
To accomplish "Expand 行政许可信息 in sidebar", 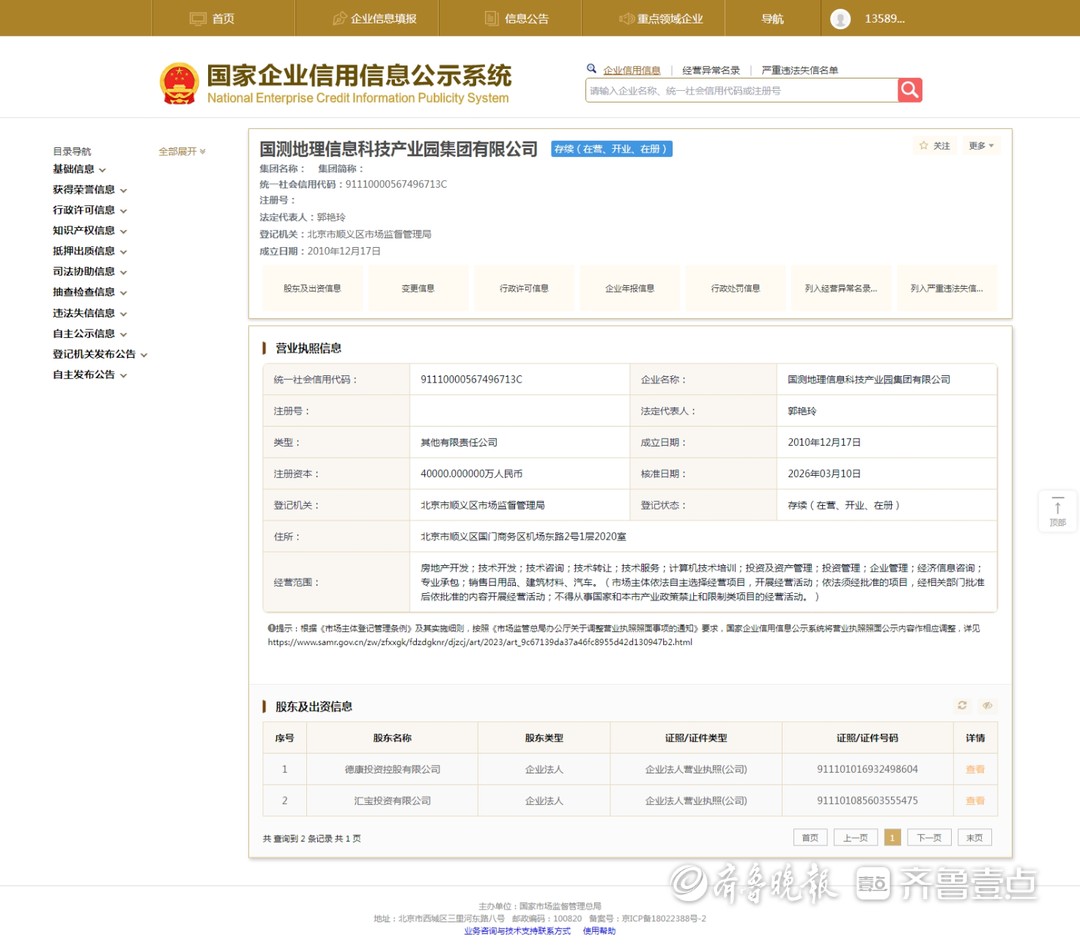I will pos(90,210).
